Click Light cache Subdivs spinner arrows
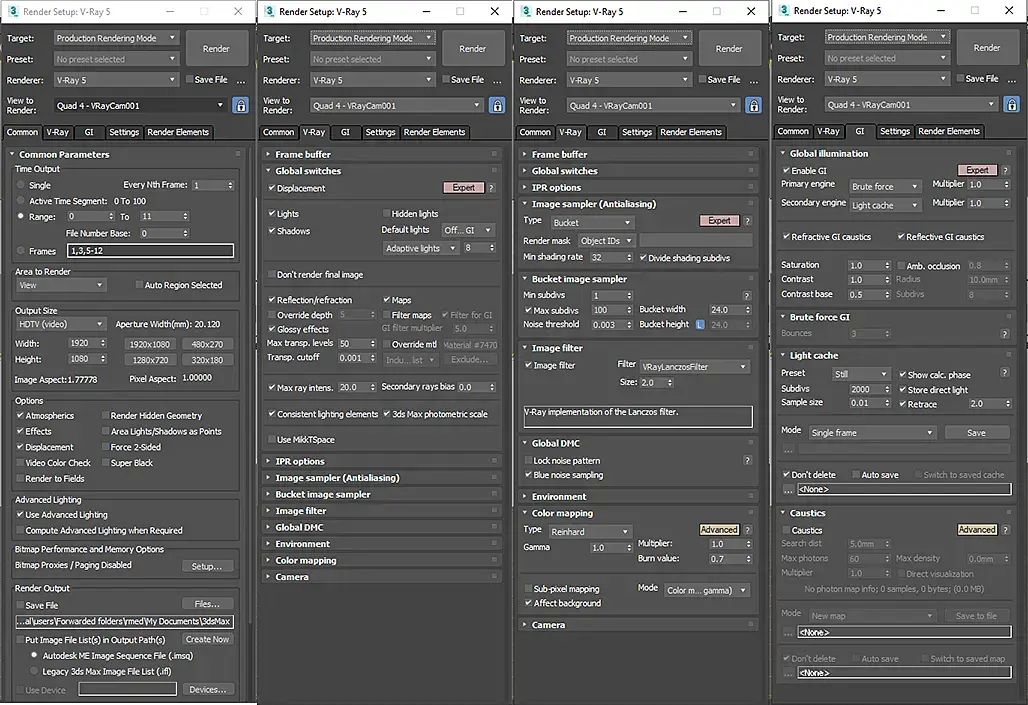1028x705 pixels. pyautogui.click(x=886, y=389)
